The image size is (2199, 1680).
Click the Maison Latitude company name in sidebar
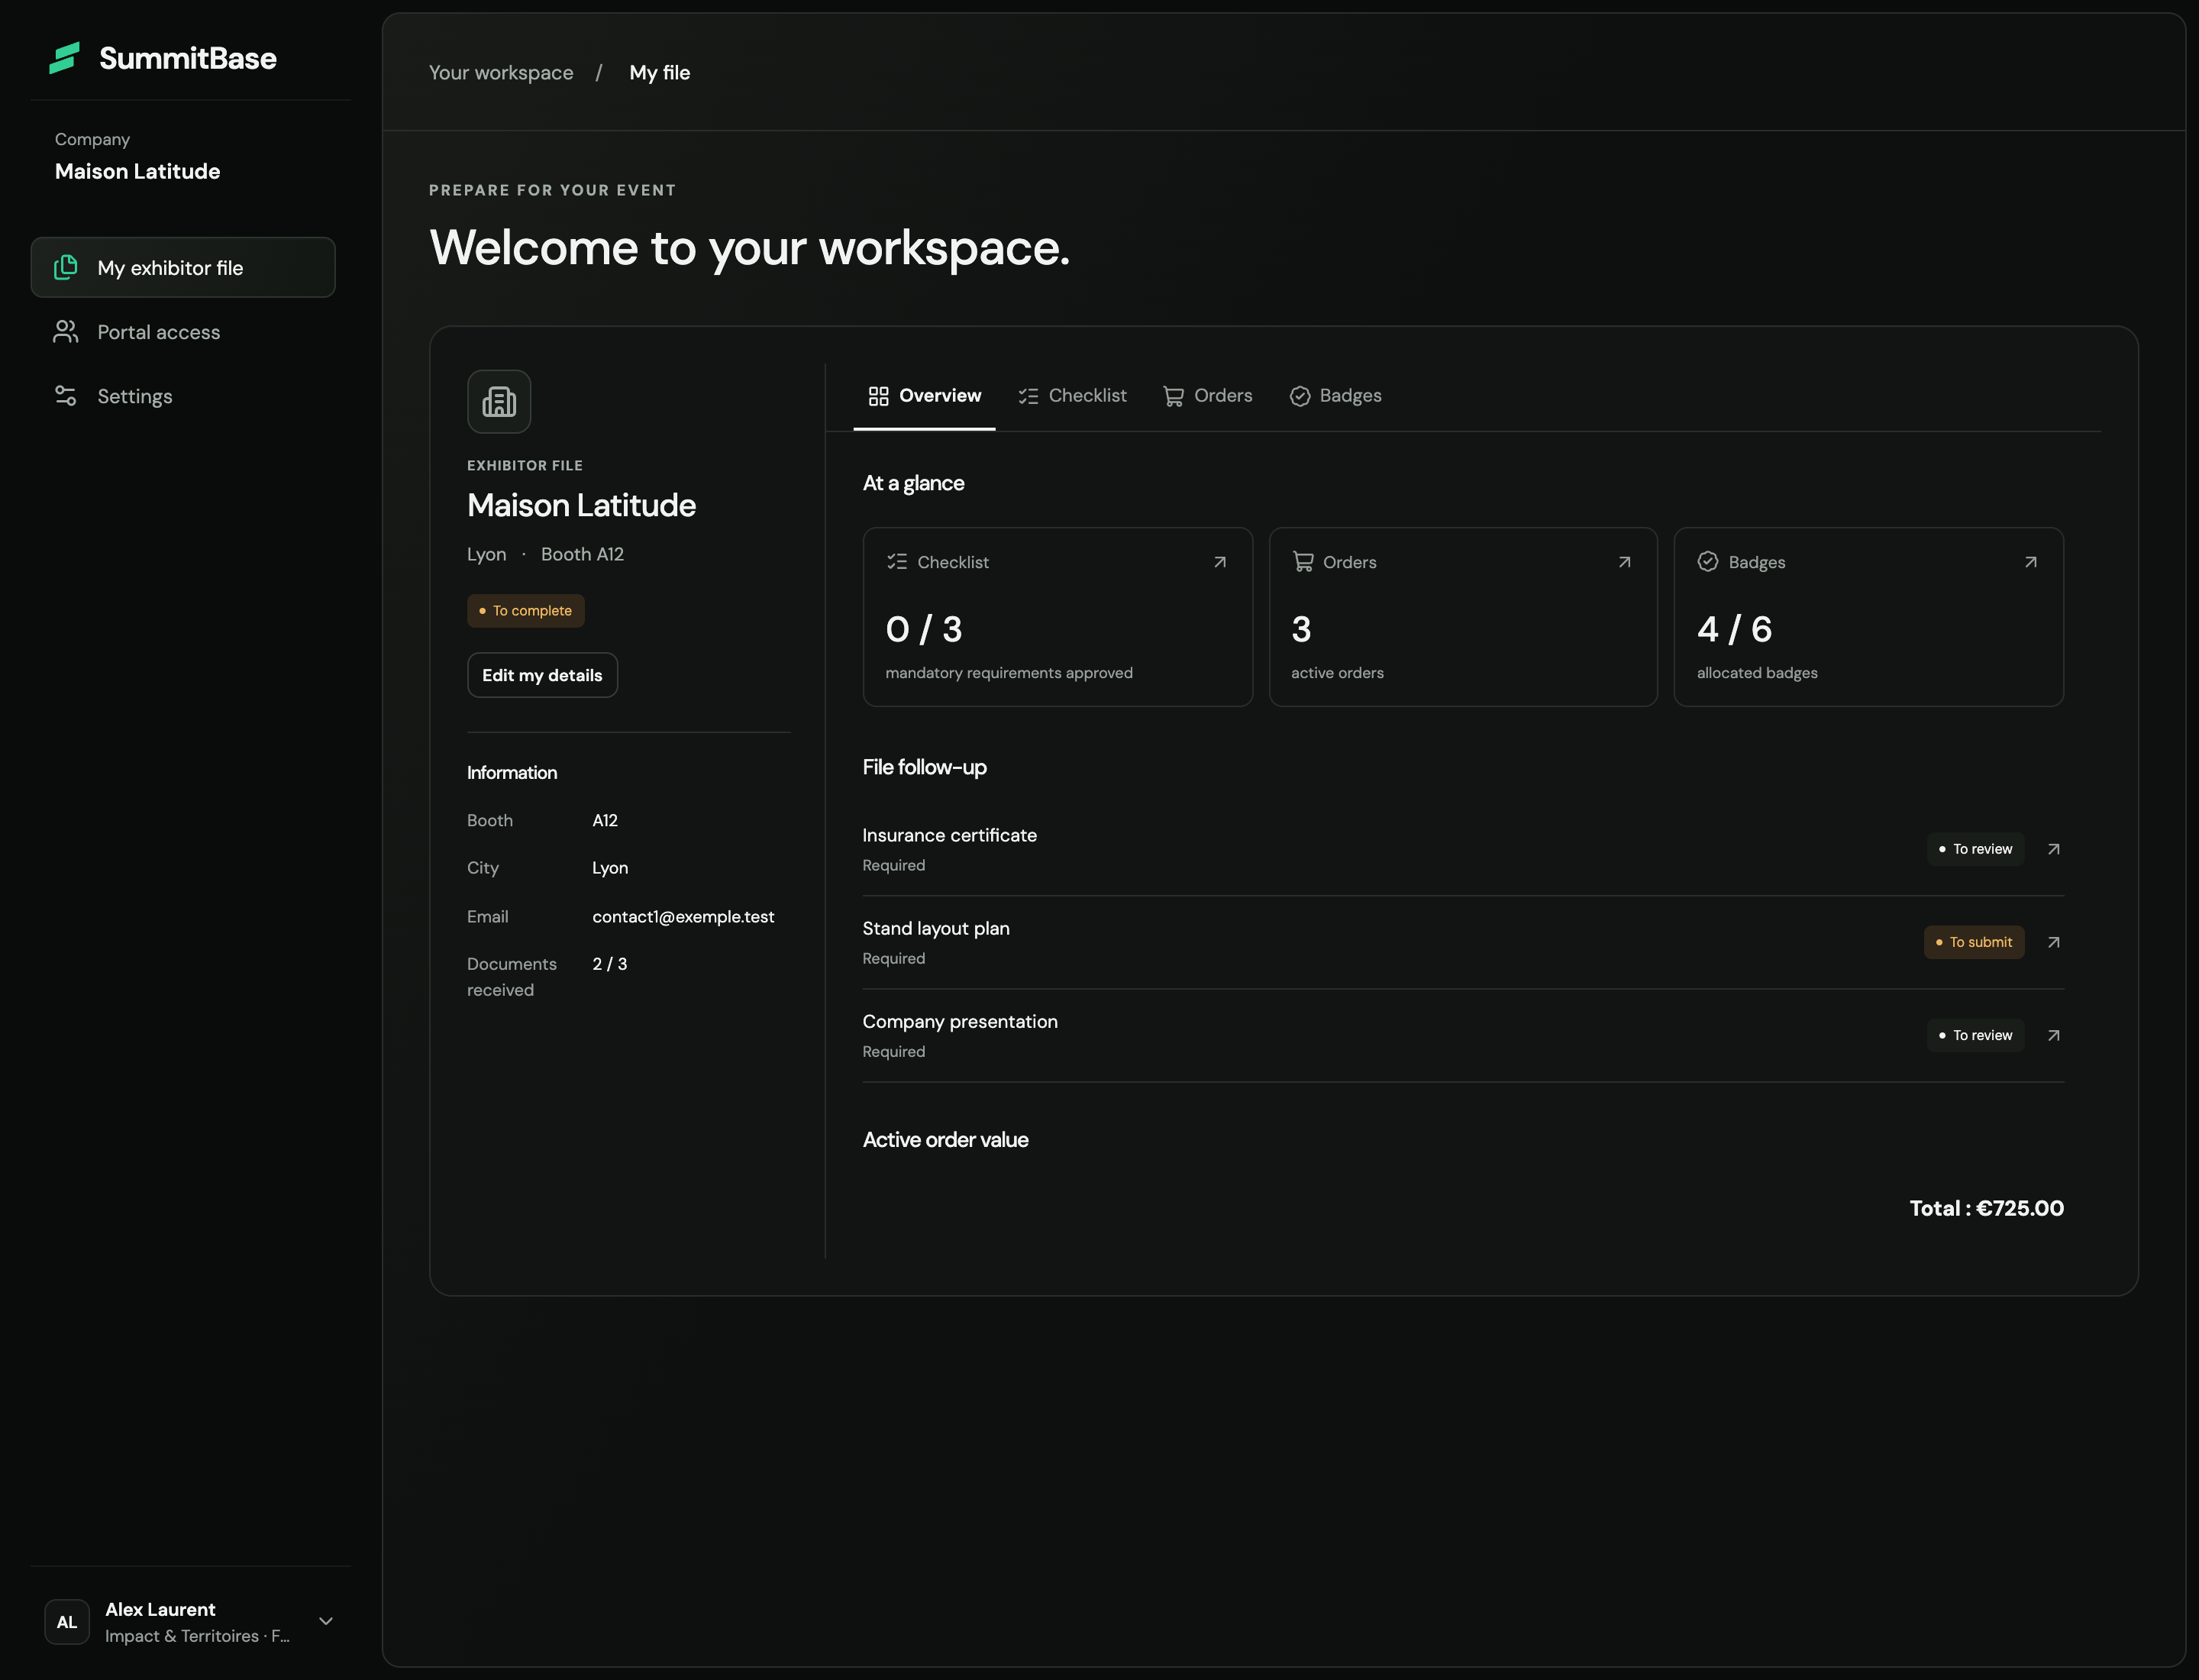(138, 171)
